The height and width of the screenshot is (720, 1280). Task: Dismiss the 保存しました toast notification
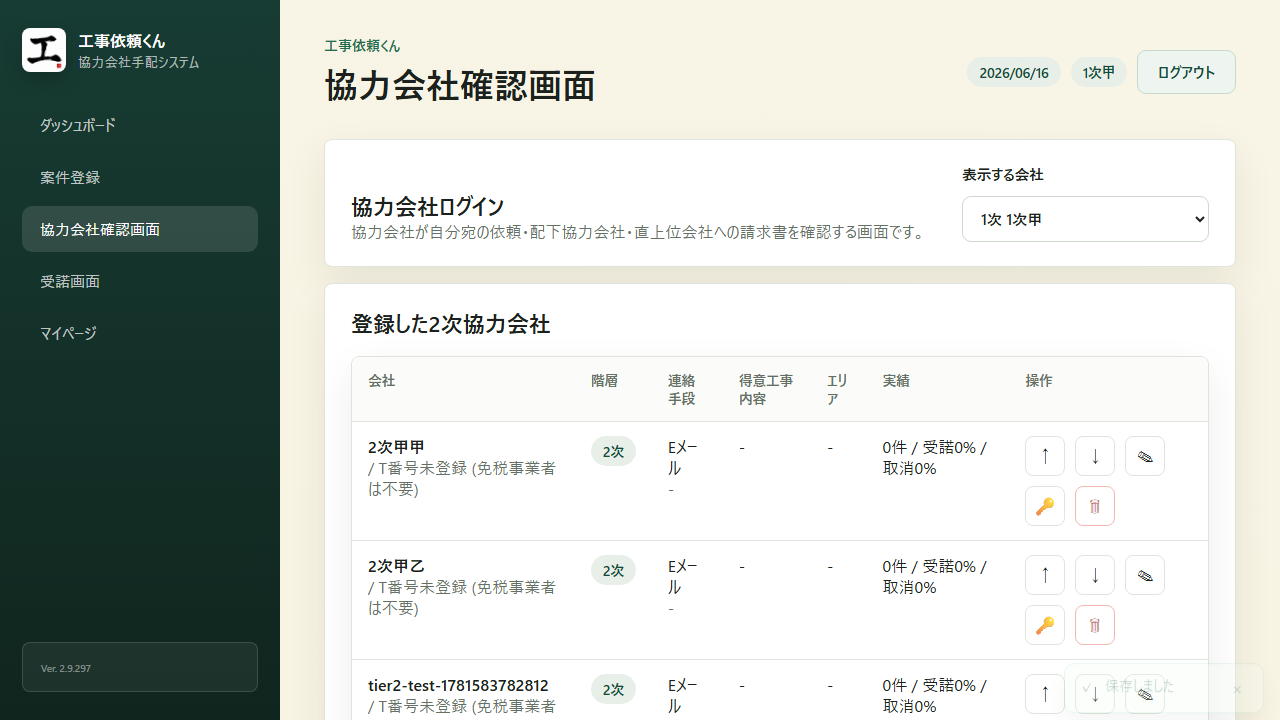[x=1237, y=689]
